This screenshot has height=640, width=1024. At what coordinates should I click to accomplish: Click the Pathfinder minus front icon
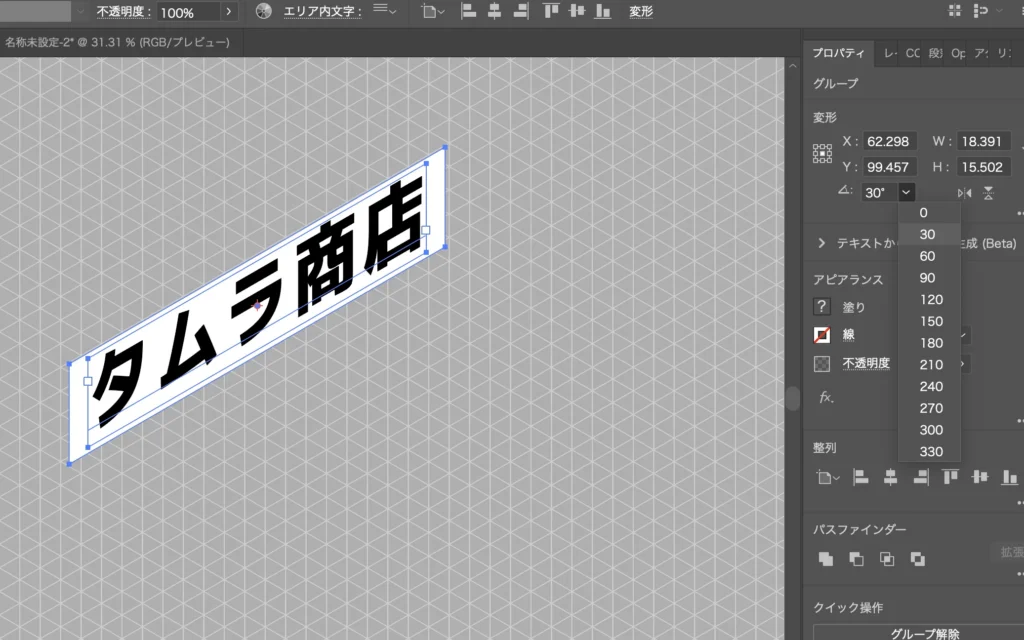[x=856, y=559]
